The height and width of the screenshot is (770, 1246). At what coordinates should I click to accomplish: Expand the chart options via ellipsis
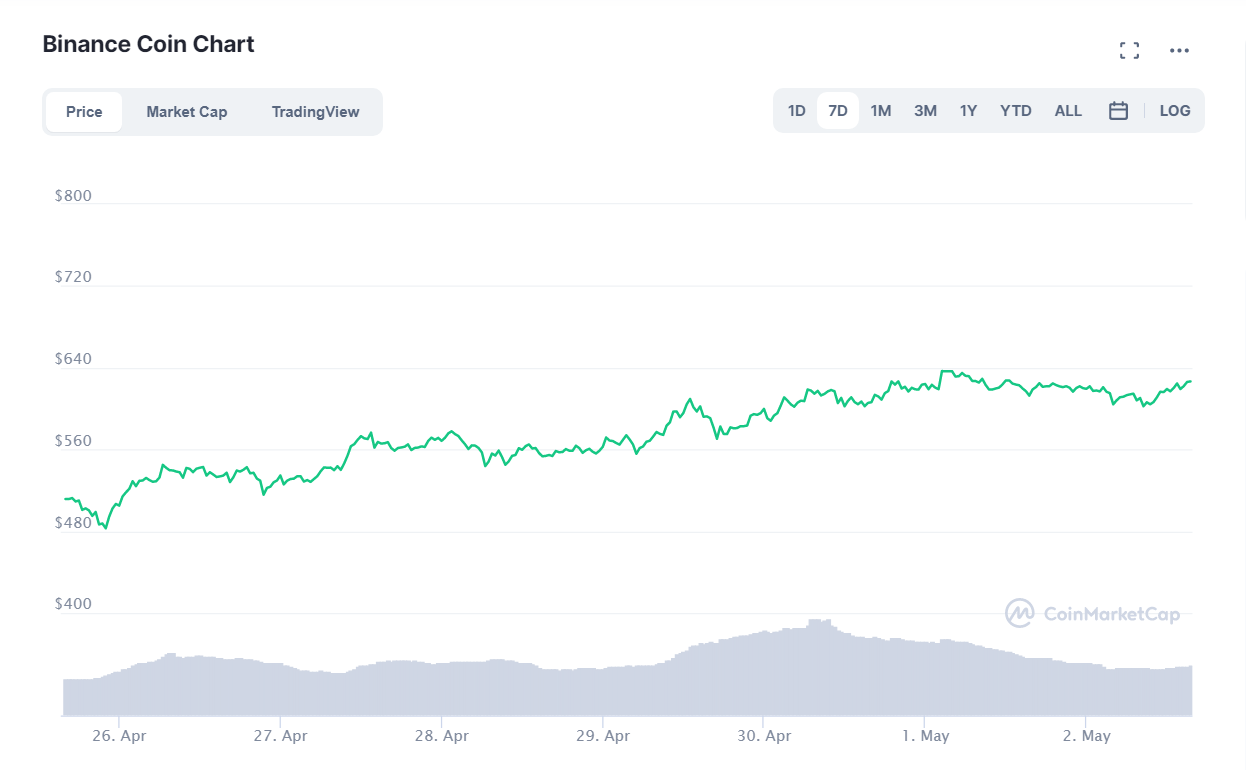tap(1179, 50)
